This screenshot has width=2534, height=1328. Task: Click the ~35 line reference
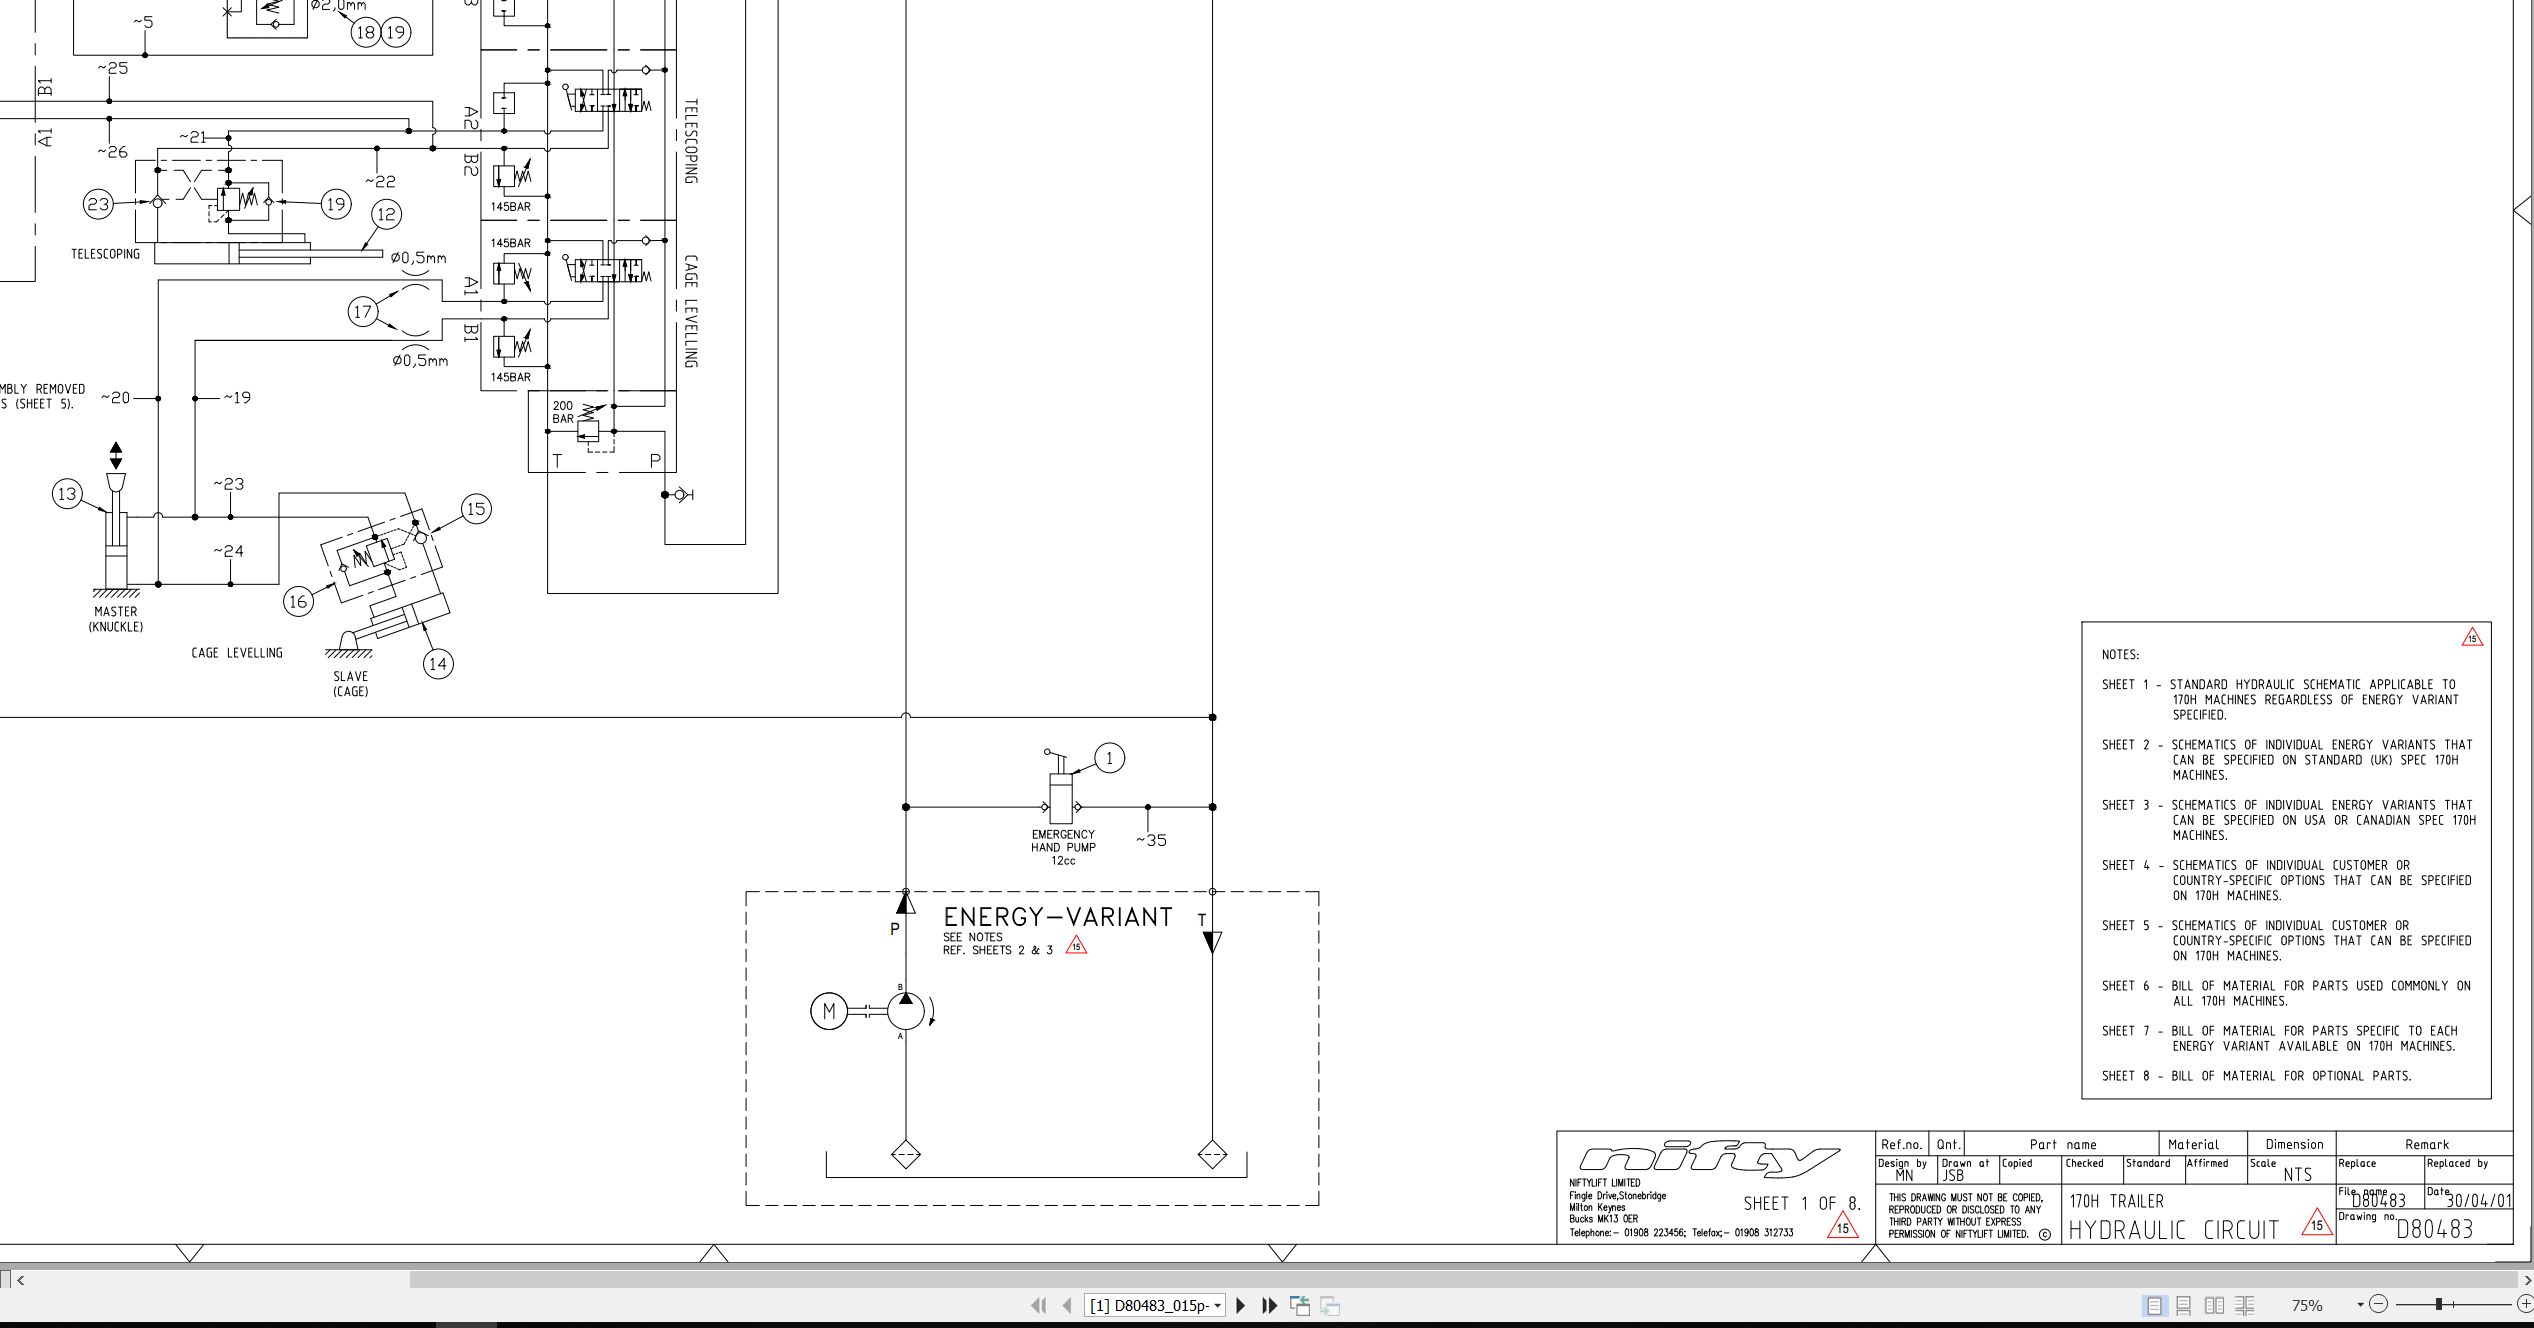(x=1151, y=840)
